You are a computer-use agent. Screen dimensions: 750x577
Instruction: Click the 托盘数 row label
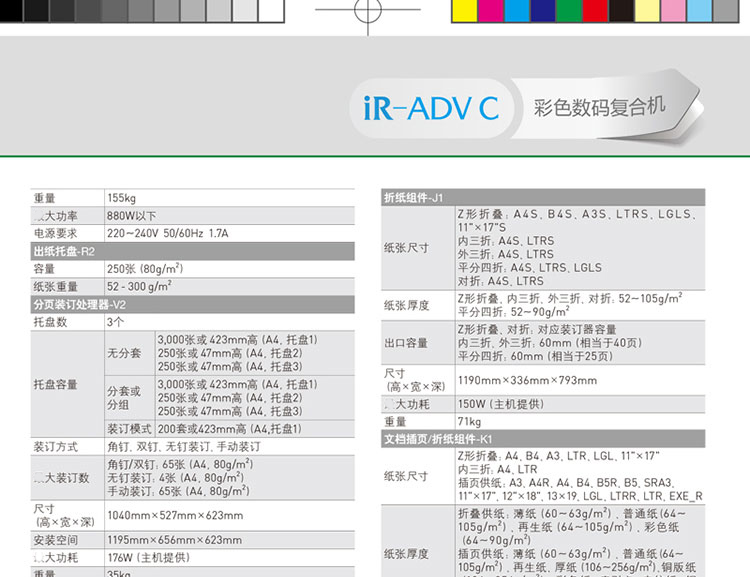point(50,322)
